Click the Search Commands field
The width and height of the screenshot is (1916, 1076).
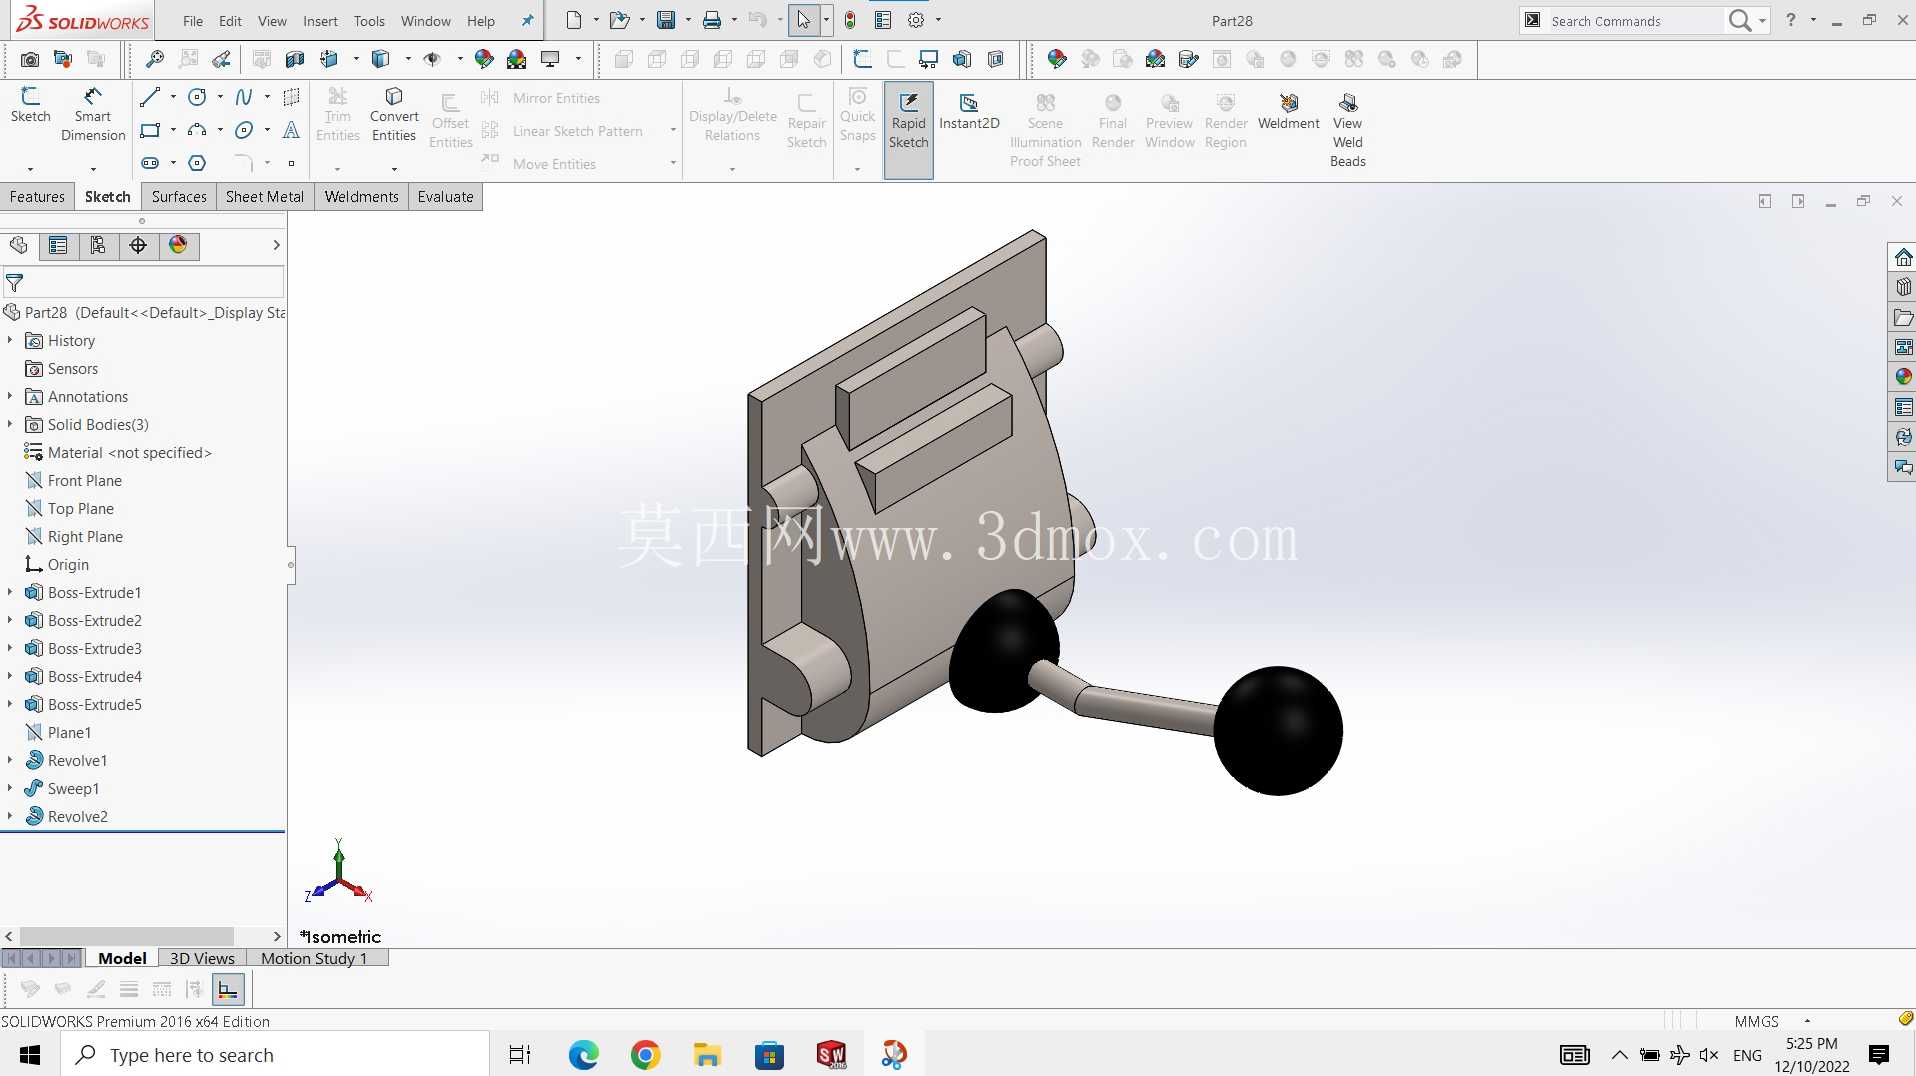[x=1634, y=21]
